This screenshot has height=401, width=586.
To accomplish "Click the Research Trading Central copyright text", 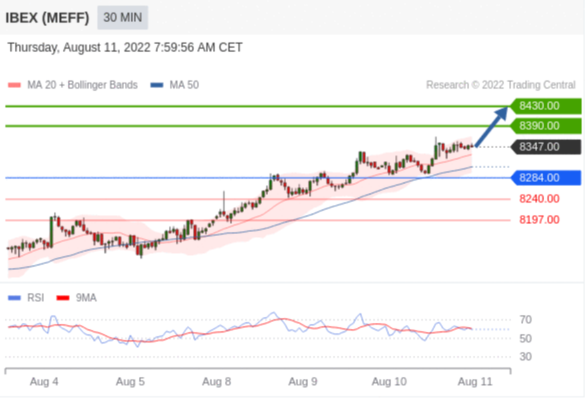I will coord(501,85).
